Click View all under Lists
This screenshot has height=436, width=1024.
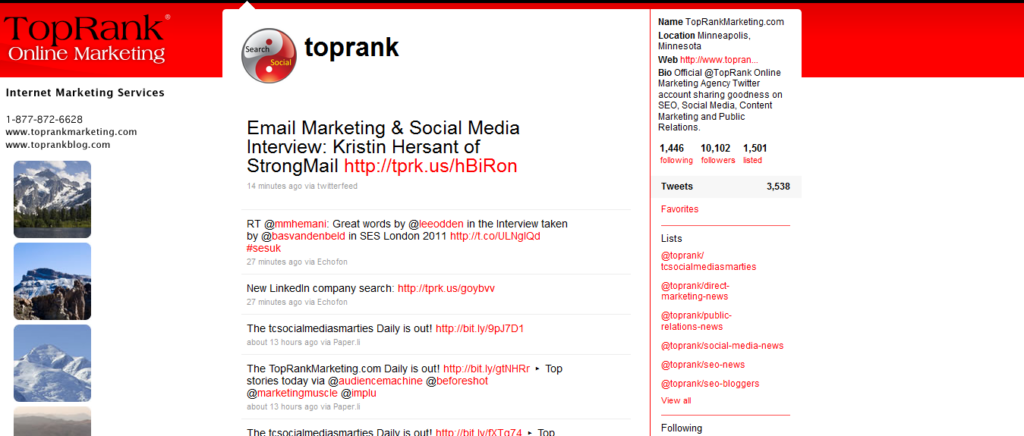676,401
